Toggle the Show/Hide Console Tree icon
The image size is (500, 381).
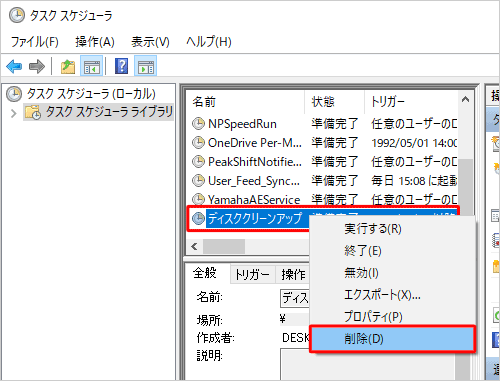[91, 67]
